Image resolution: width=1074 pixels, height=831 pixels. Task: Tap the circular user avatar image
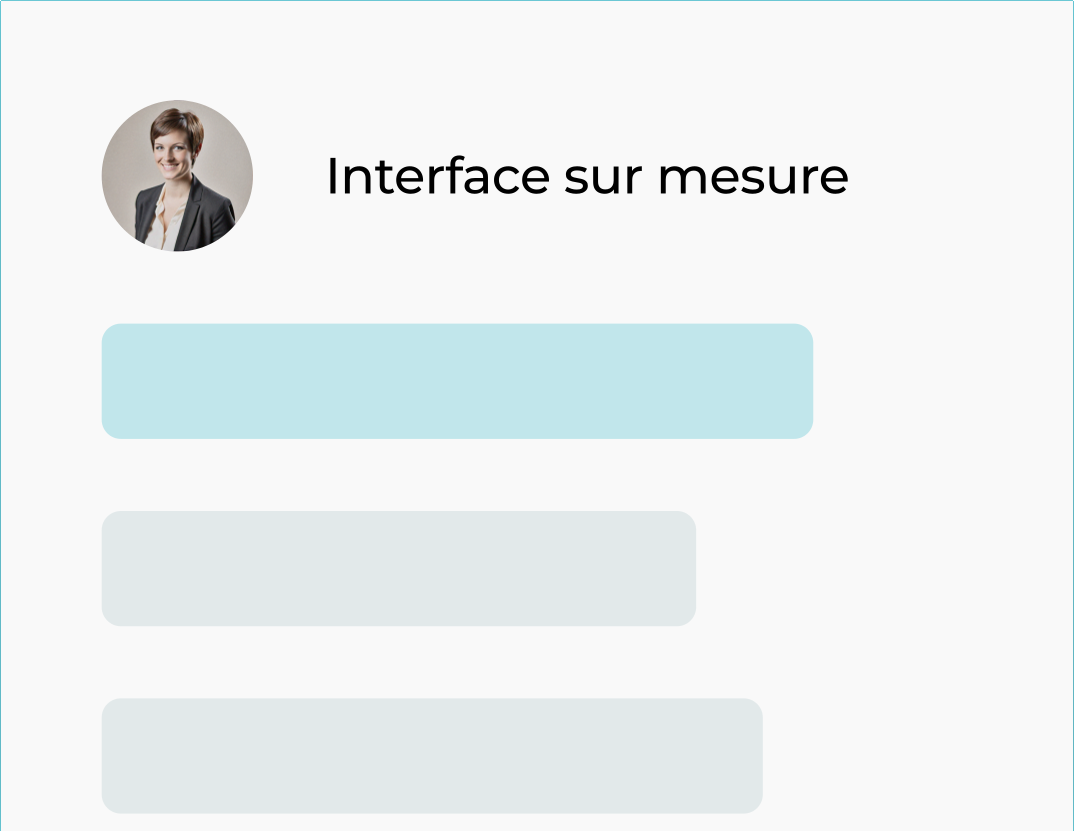tap(177, 176)
